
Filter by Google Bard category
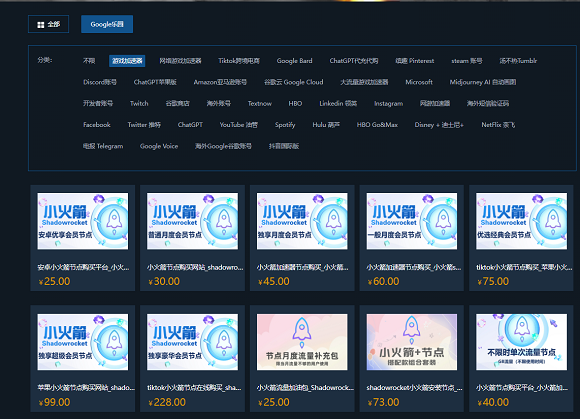pos(294,61)
